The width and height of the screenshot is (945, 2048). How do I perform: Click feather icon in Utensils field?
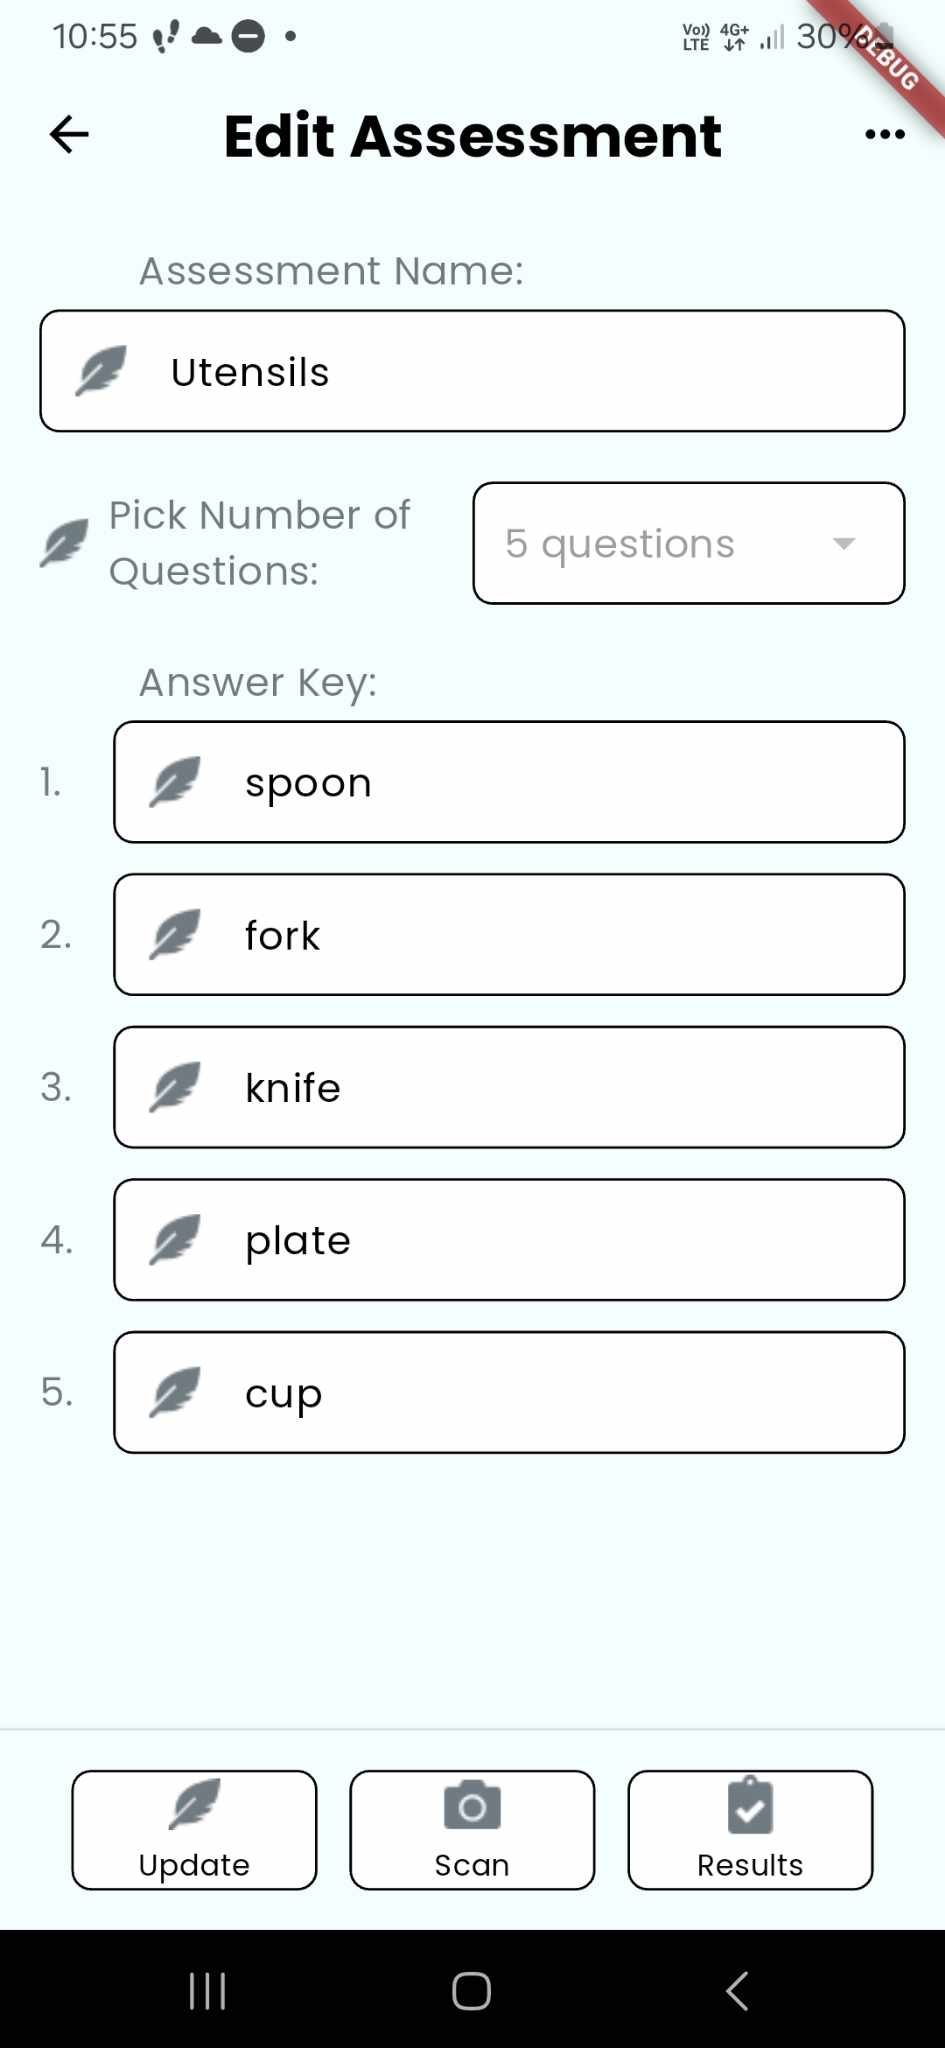pyautogui.click(x=101, y=371)
